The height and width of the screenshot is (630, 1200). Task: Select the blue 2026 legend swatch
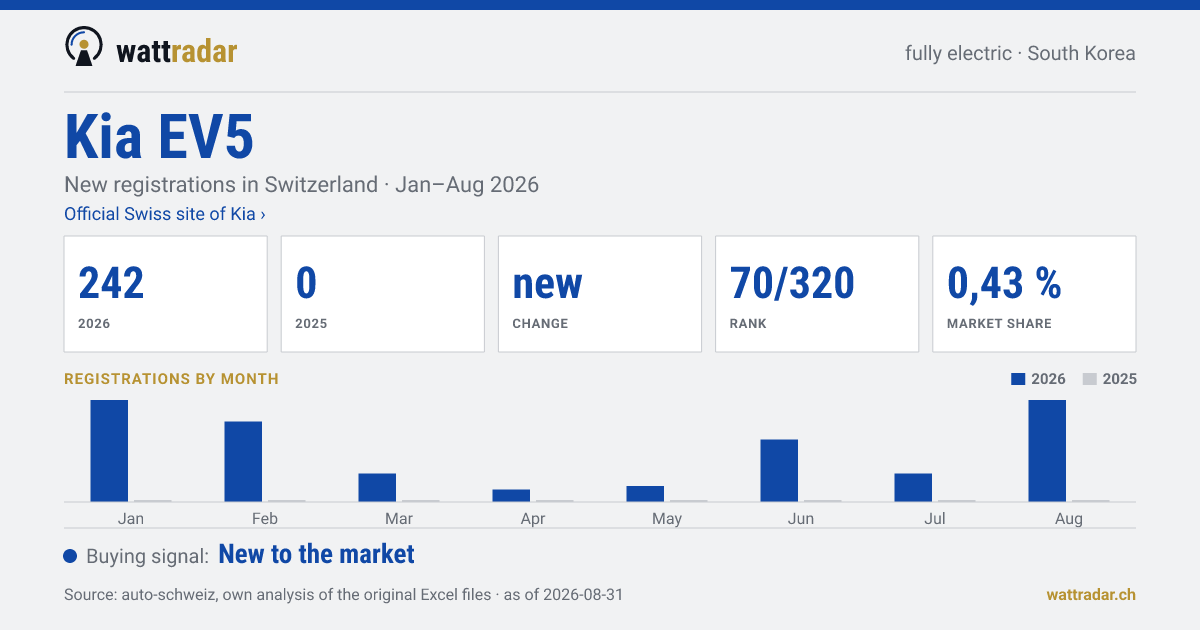coord(1019,379)
